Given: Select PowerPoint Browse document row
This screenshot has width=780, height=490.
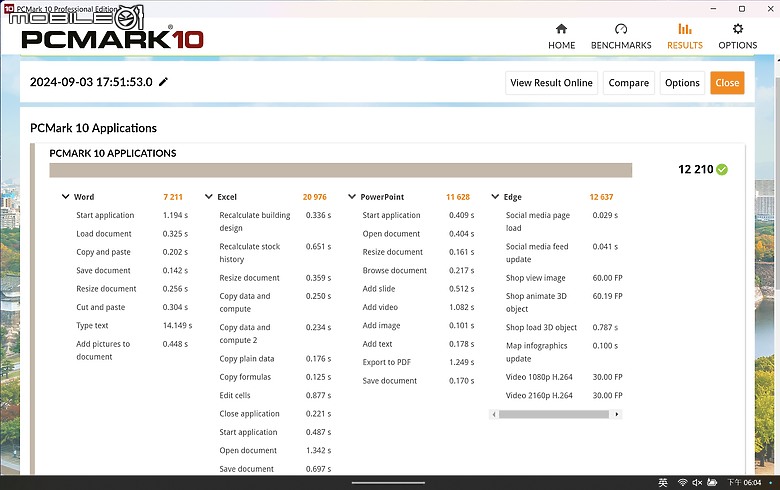Looking at the screenshot, I should point(418,271).
